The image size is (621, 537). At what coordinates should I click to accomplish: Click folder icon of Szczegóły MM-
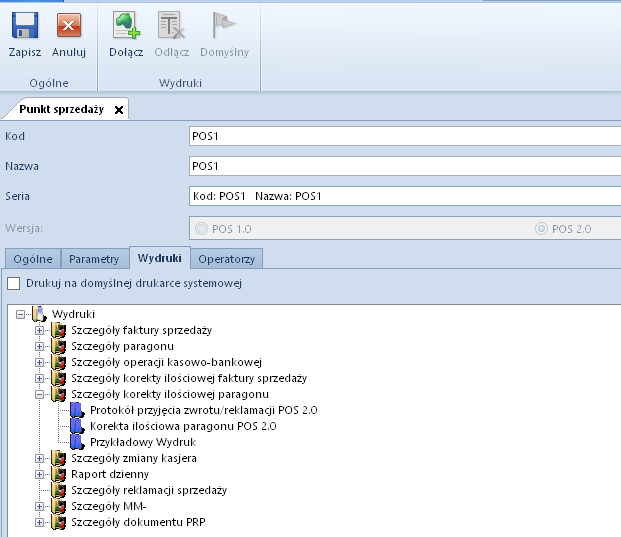[x=59, y=506]
